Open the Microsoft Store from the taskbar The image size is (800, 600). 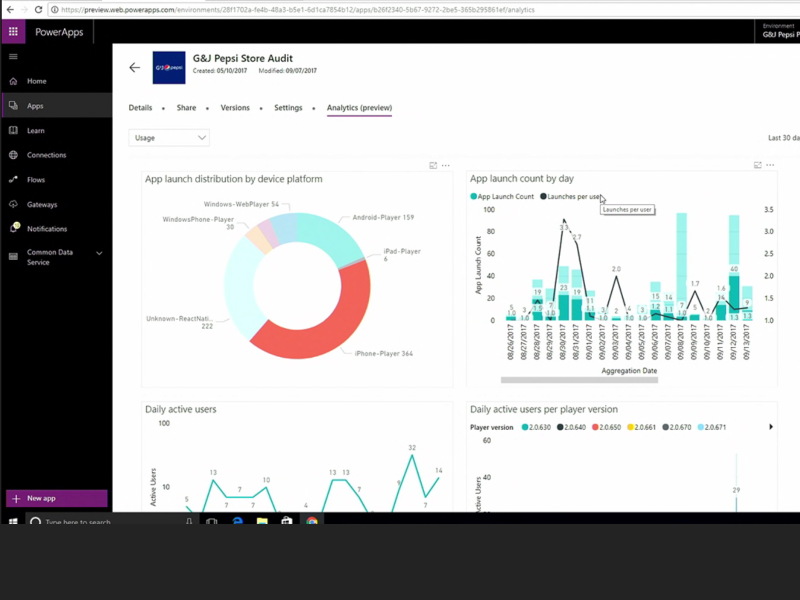click(287, 521)
